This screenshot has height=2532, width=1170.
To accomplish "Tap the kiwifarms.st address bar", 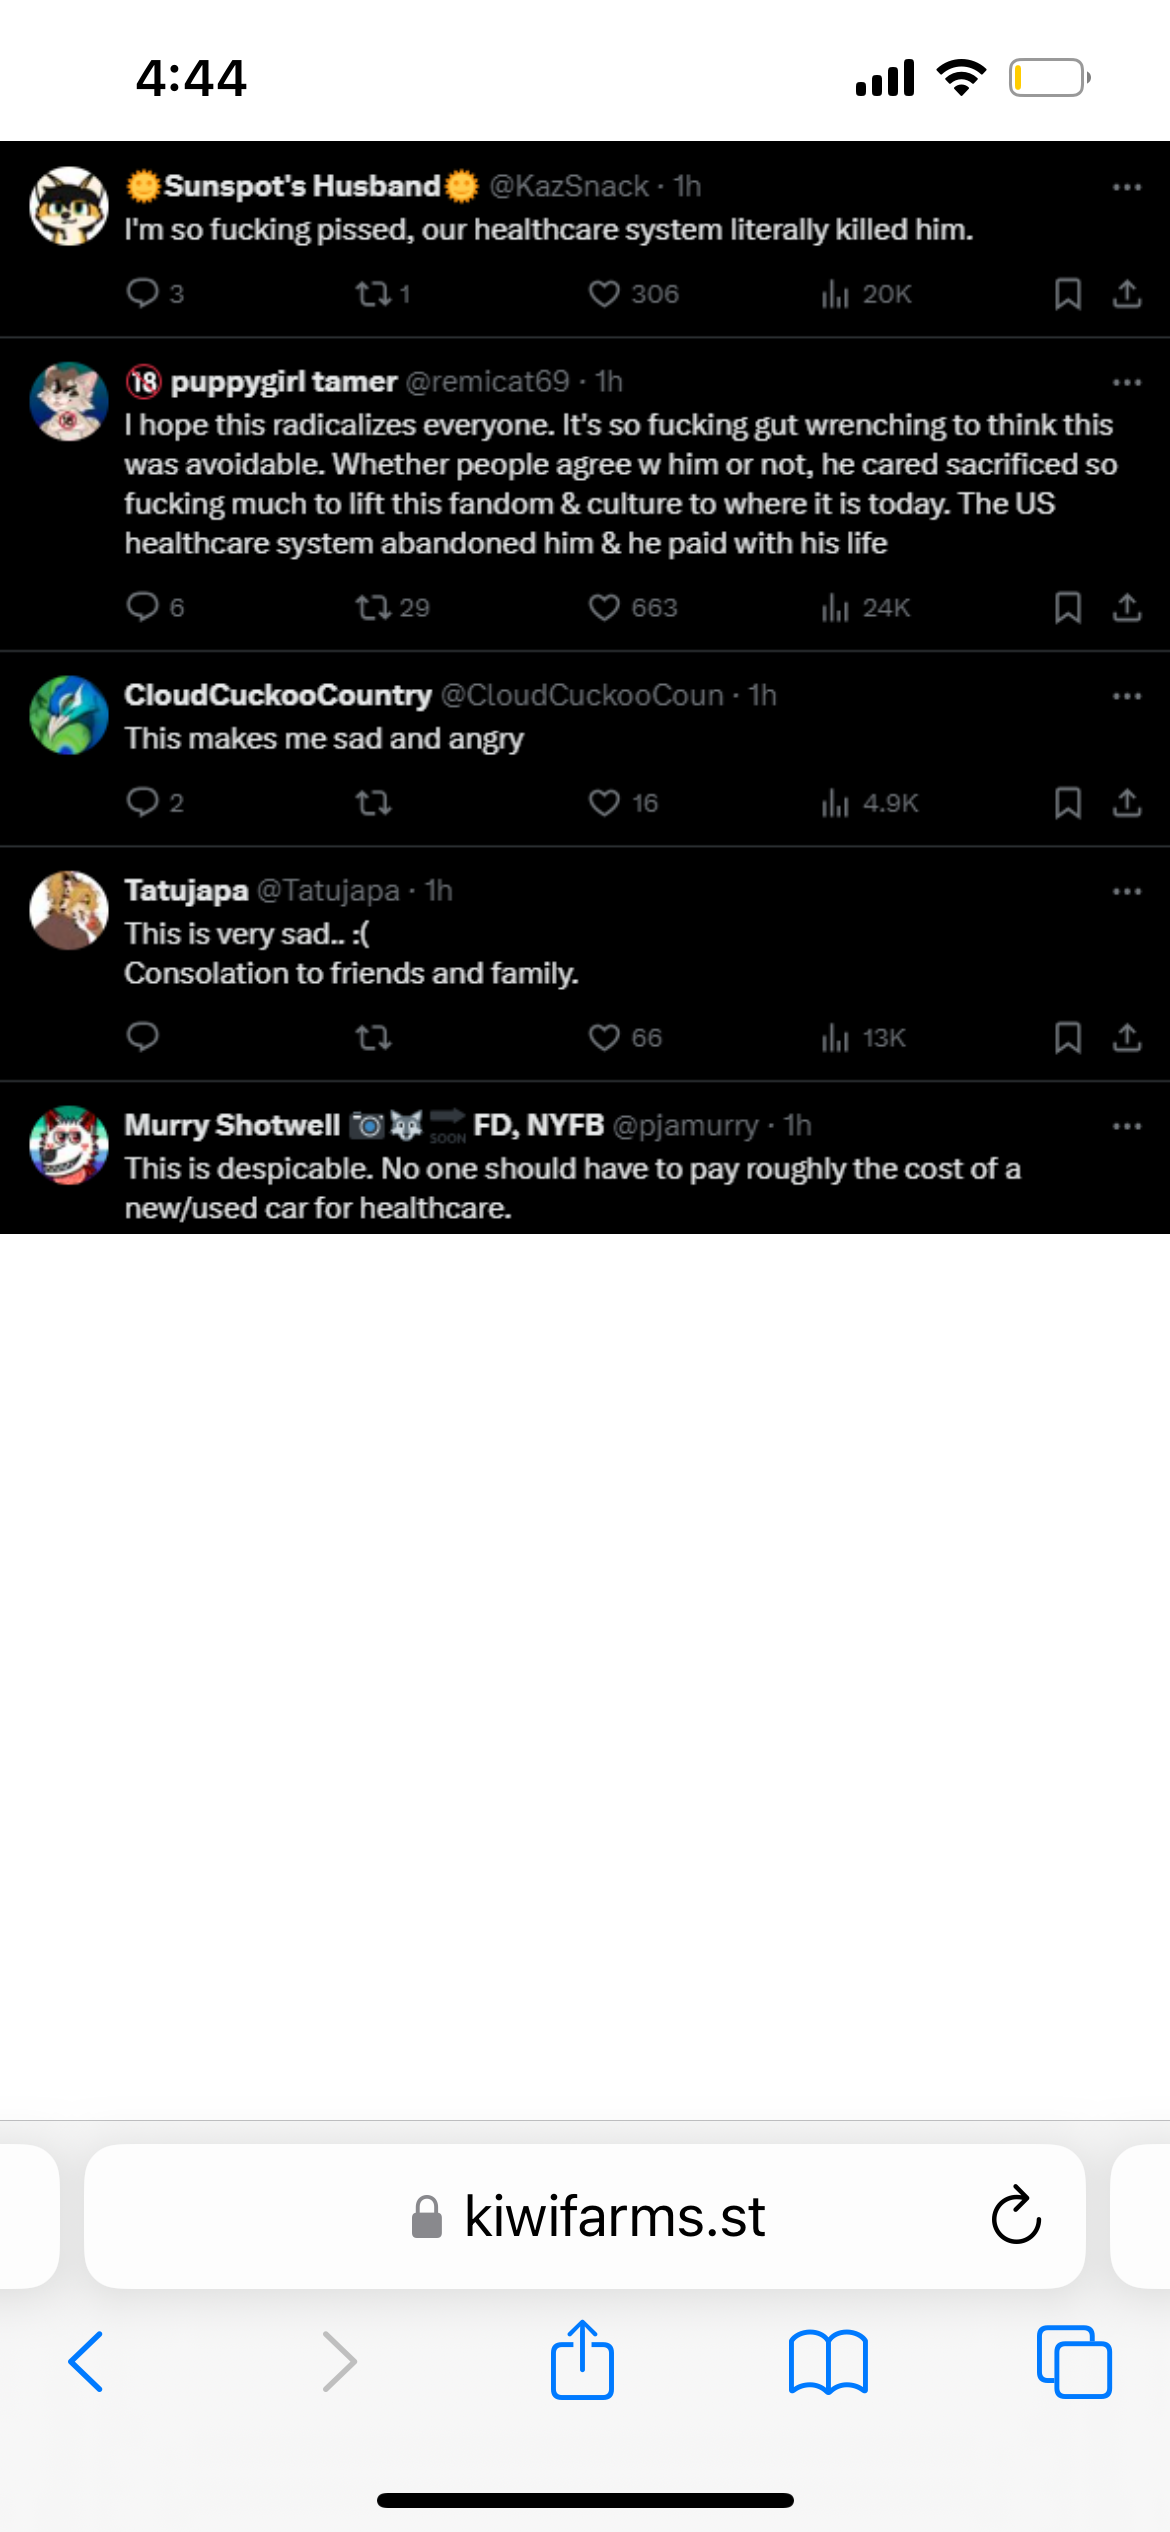I will 585,2216.
